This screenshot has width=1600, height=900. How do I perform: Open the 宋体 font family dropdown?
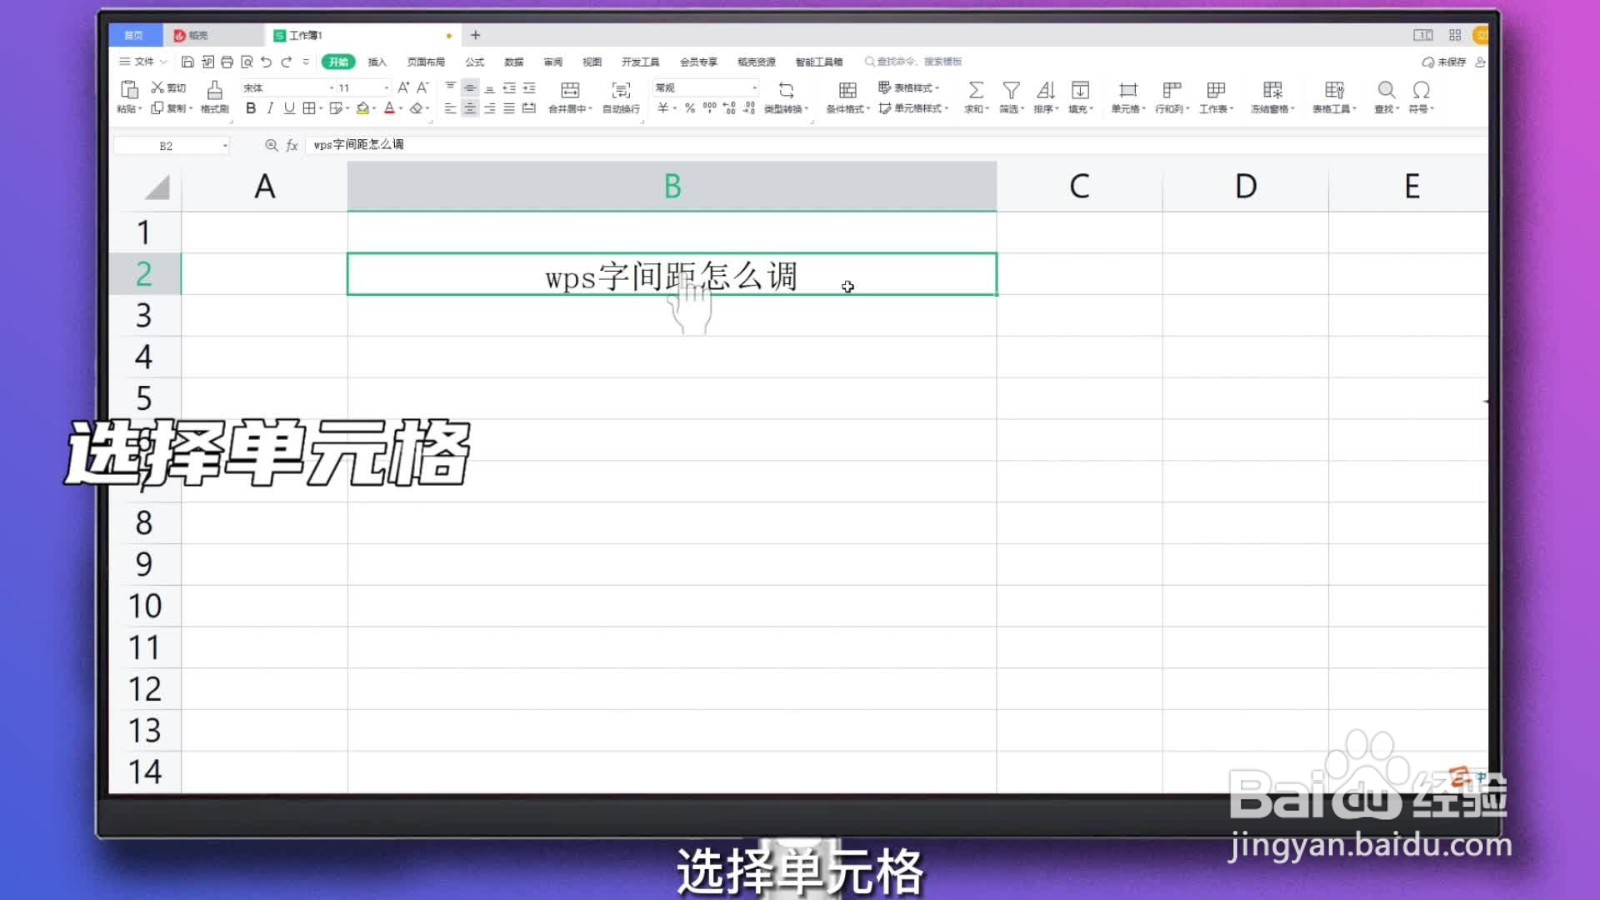[332, 87]
